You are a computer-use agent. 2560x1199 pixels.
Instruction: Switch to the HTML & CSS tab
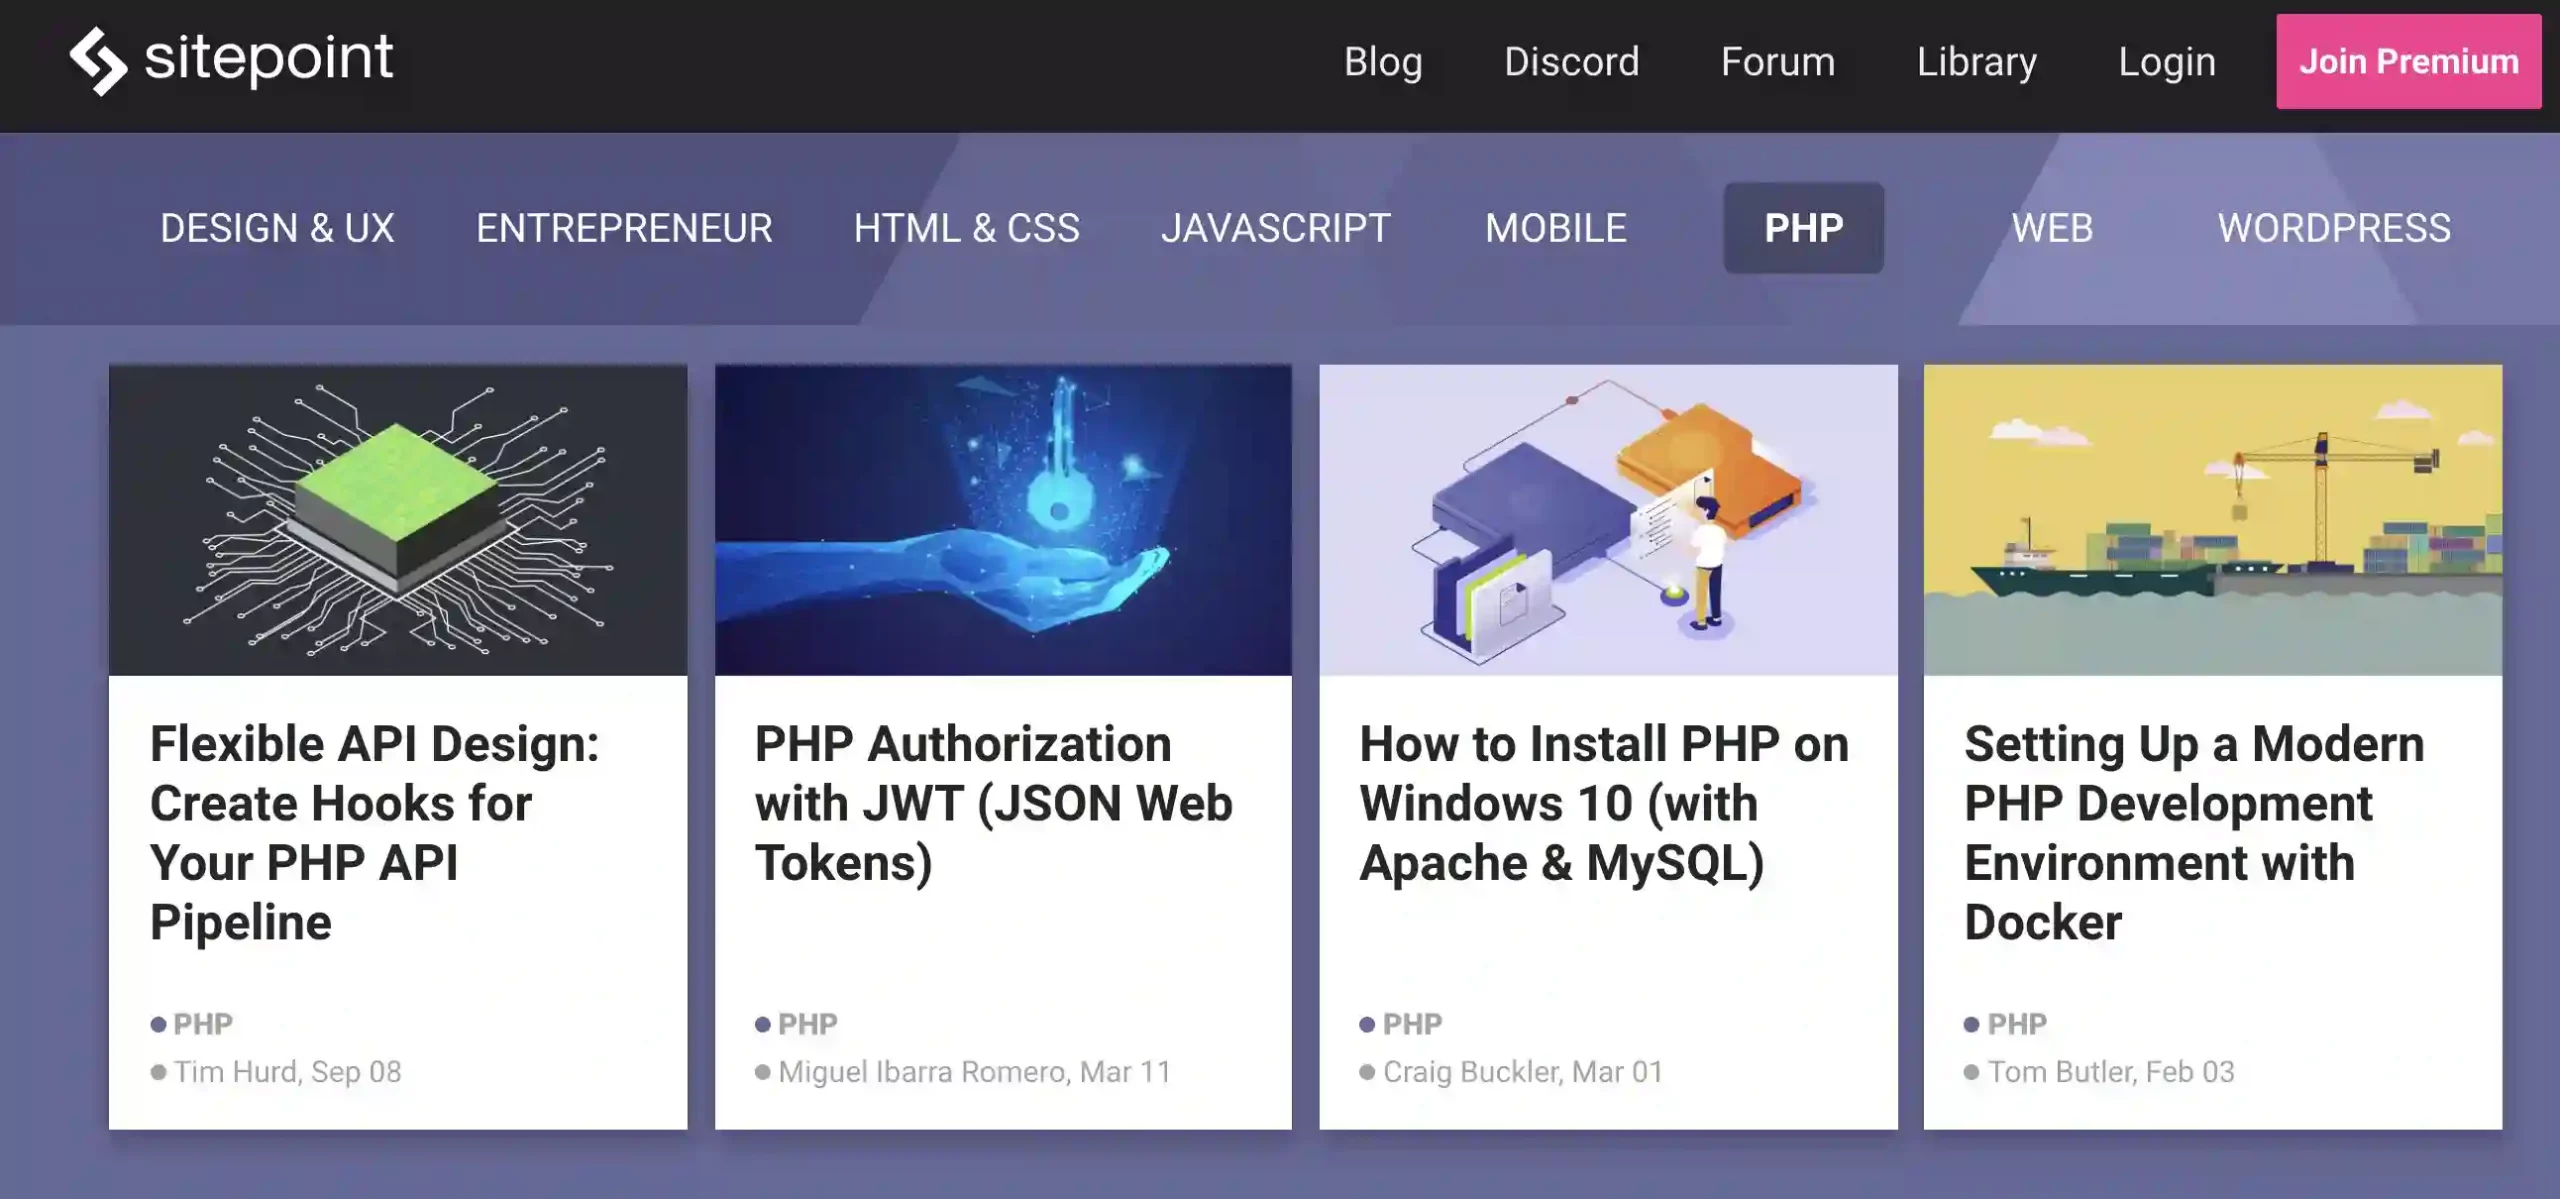[x=967, y=228]
